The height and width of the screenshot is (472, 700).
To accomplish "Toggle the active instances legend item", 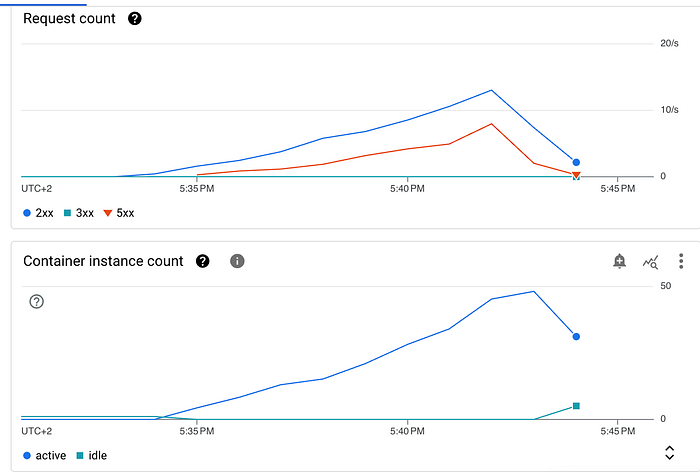I will [44, 455].
